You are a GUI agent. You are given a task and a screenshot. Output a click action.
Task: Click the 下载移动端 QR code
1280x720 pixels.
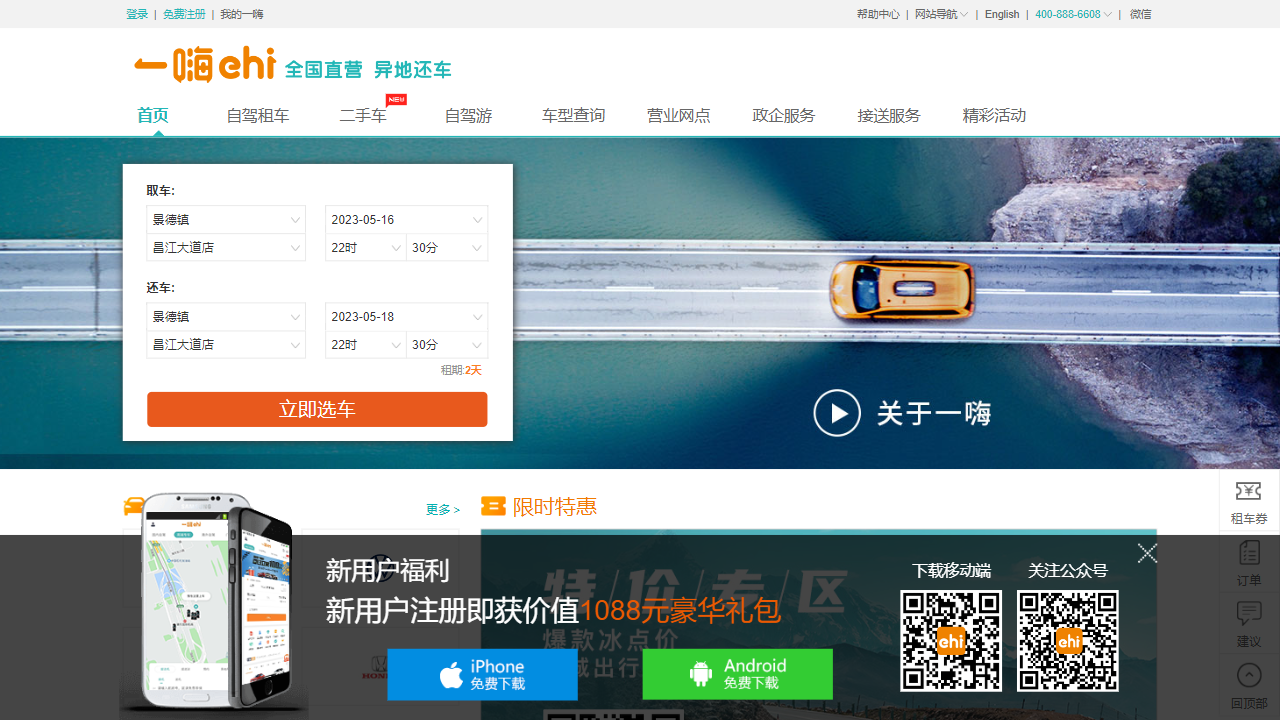[951, 641]
